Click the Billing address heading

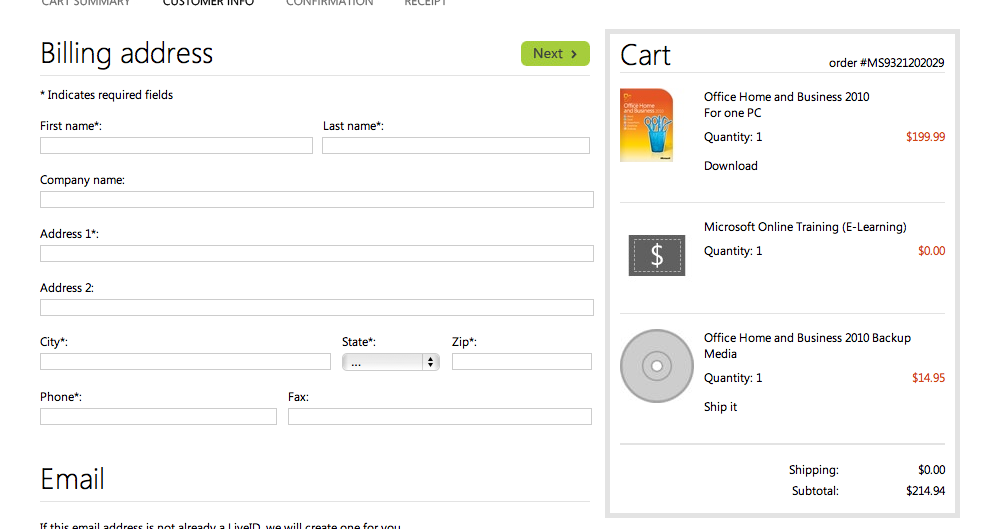[126, 54]
